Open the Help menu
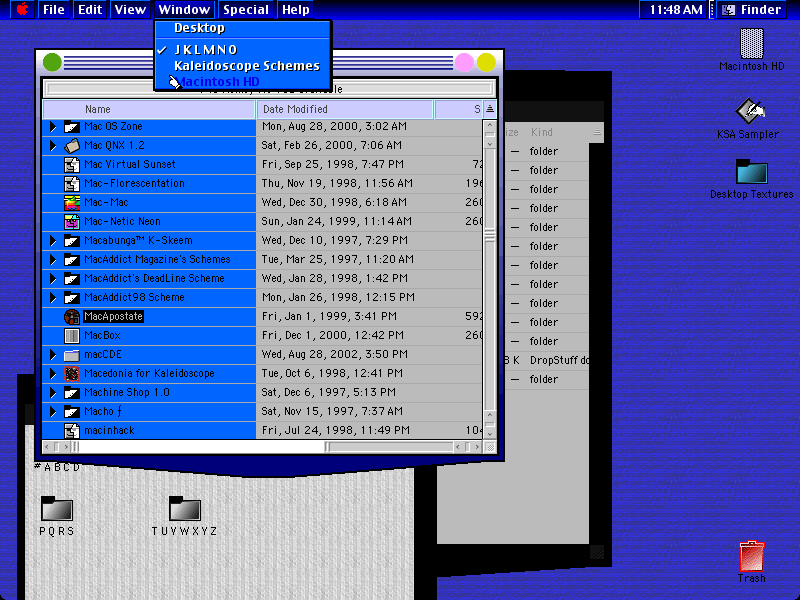Image resolution: width=800 pixels, height=600 pixels. point(295,9)
